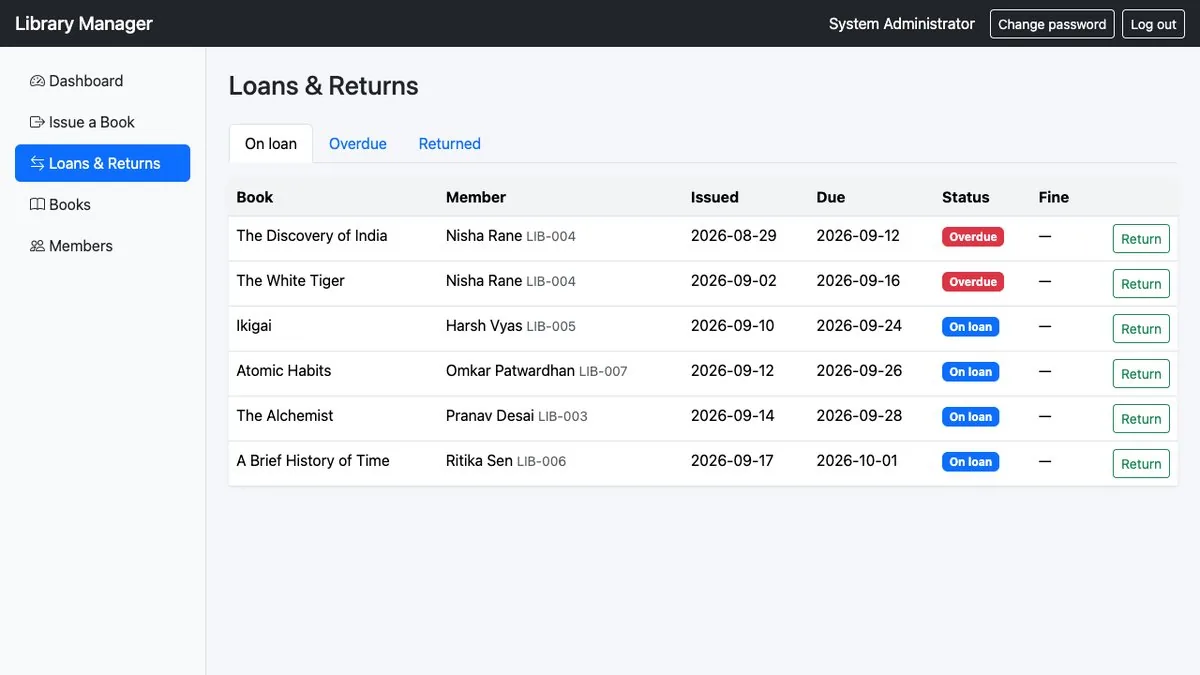This screenshot has width=1200, height=675.
Task: Return the Ikigai loan
Action: 1141,329
